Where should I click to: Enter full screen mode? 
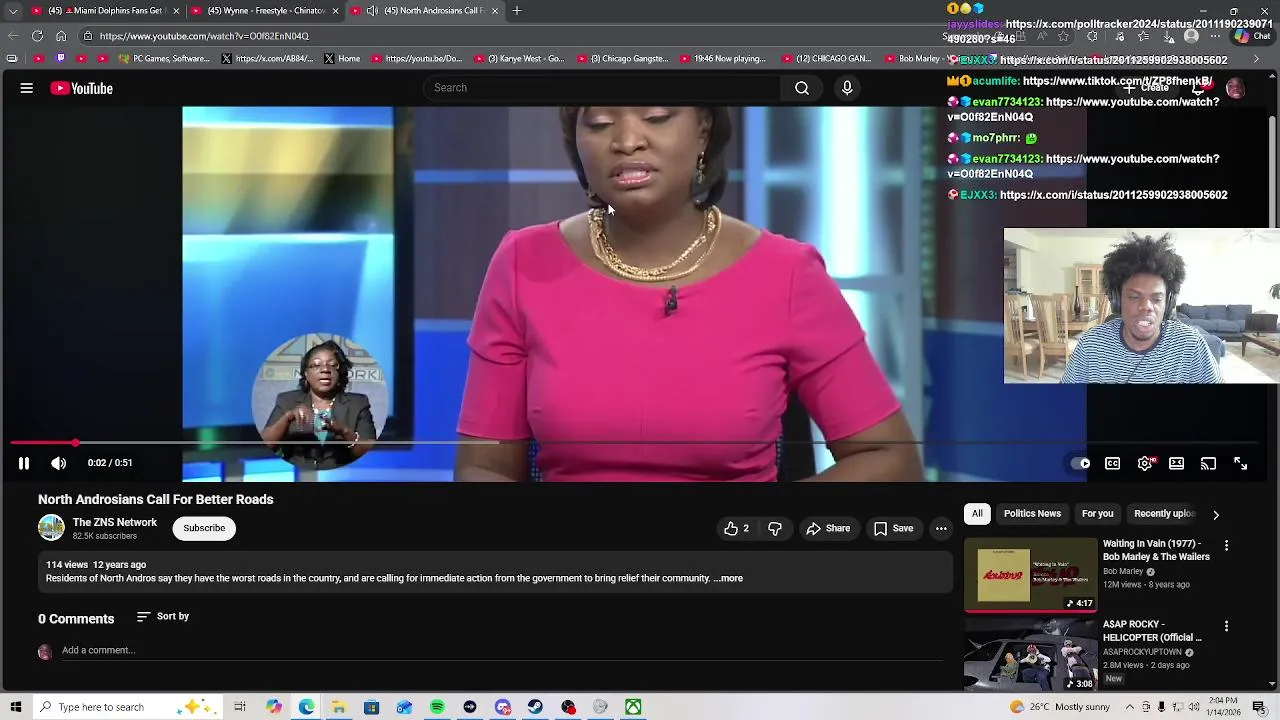click(x=1241, y=463)
